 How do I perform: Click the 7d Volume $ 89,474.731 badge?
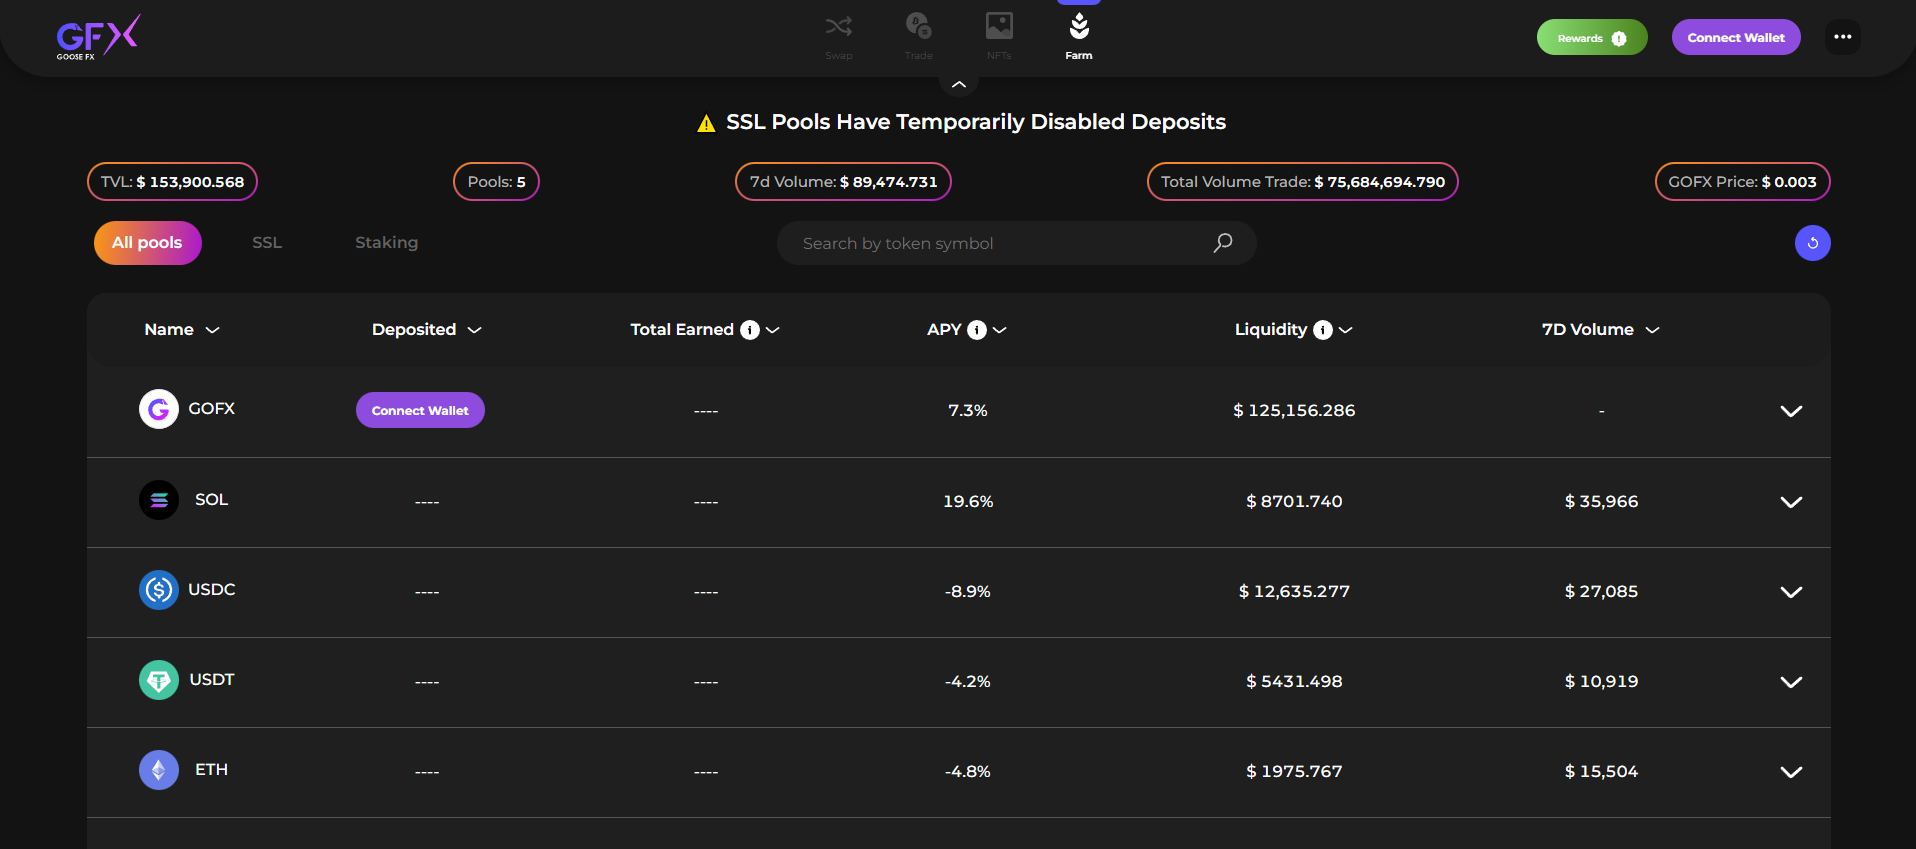[843, 182]
